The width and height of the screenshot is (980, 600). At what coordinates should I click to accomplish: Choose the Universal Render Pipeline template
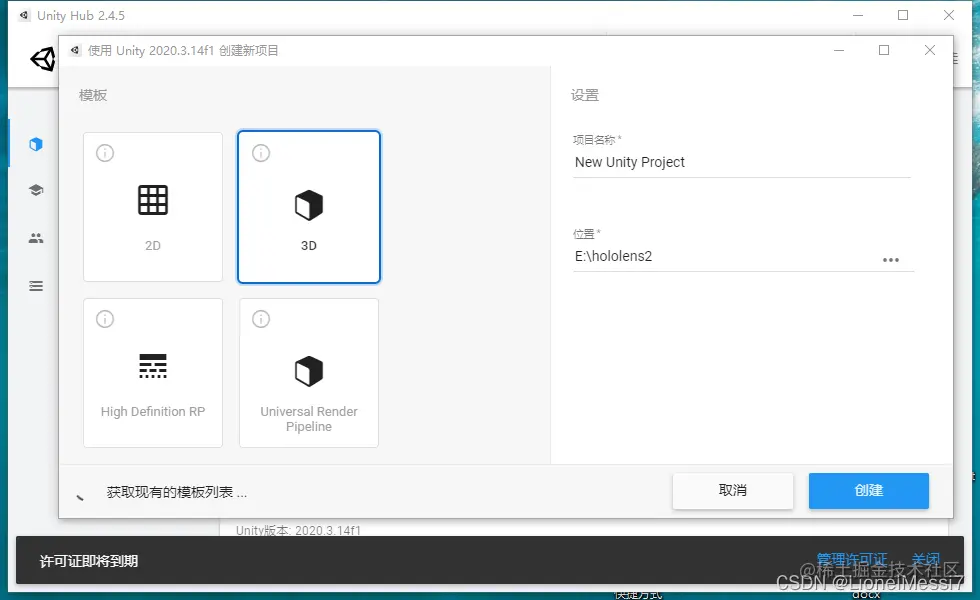[309, 372]
